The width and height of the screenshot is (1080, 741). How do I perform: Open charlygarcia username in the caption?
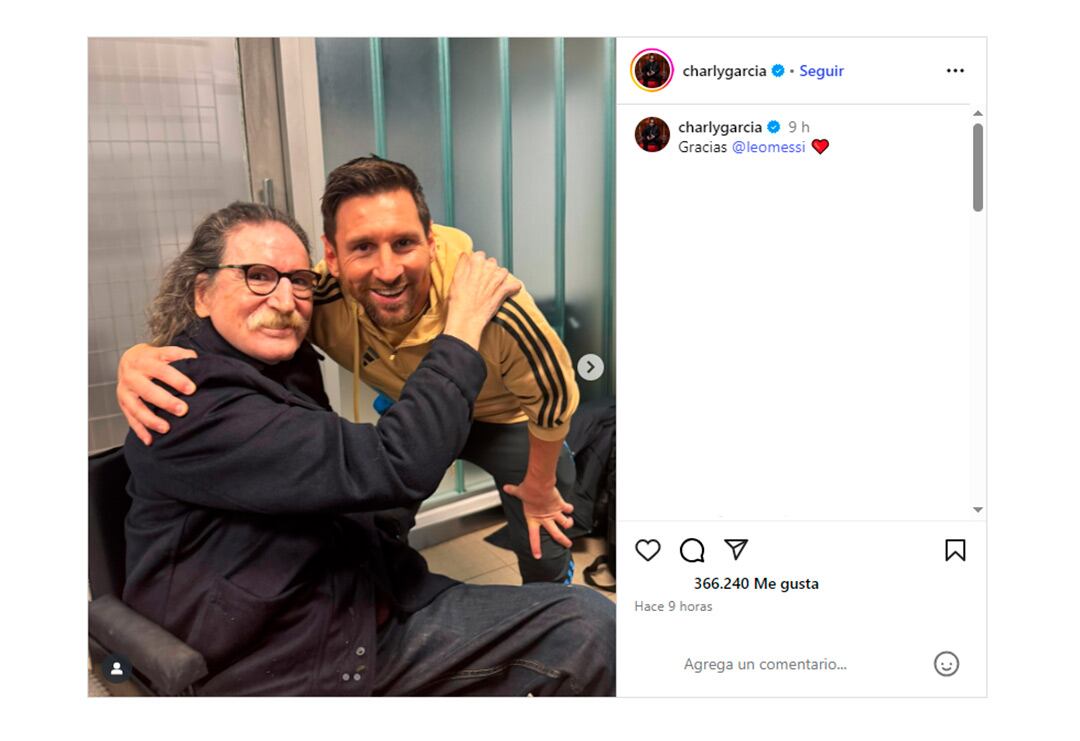(720, 127)
